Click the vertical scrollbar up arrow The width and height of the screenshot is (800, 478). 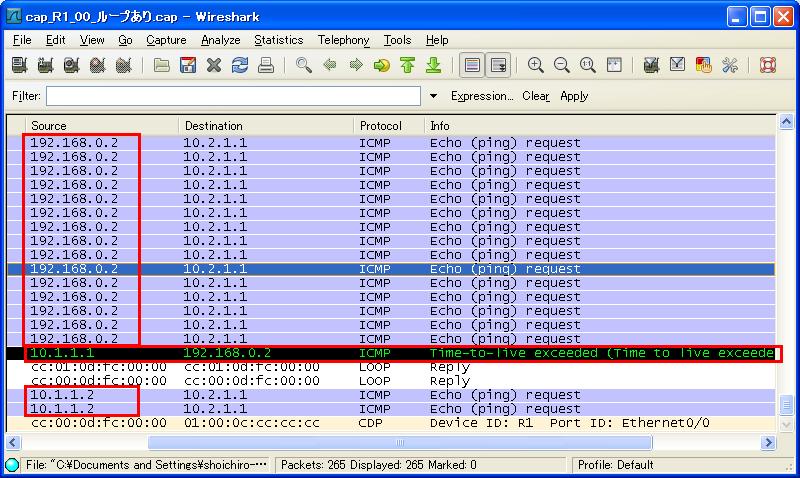[x=786, y=122]
